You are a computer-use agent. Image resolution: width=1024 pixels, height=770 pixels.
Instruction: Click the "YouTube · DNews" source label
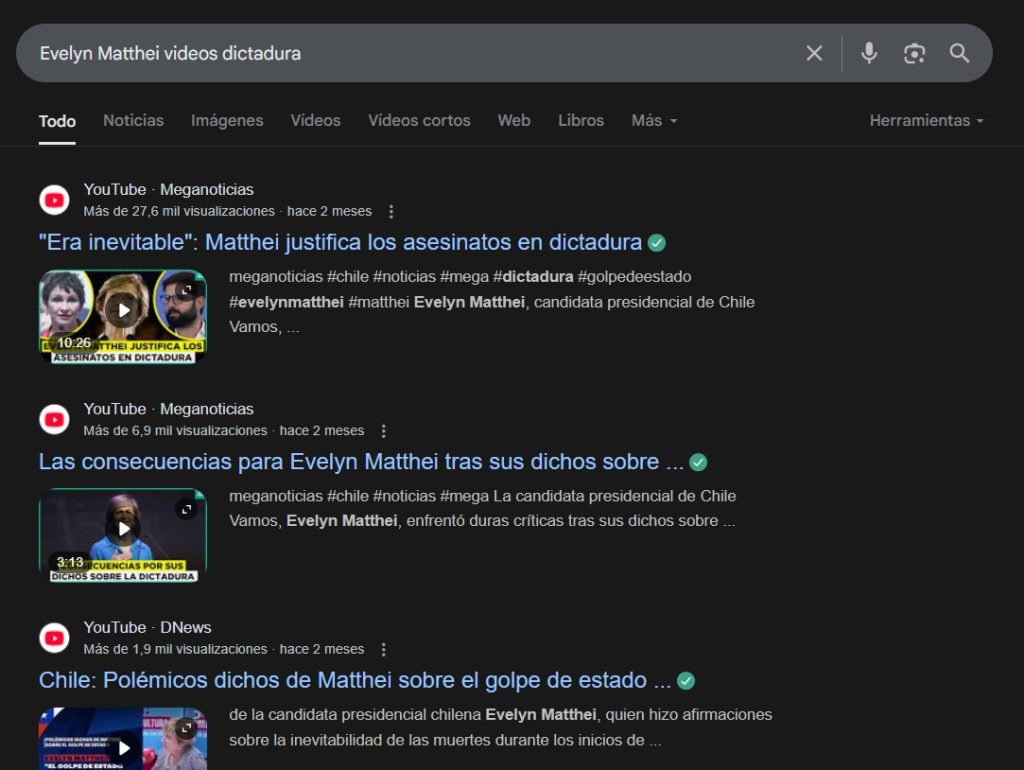click(x=148, y=628)
